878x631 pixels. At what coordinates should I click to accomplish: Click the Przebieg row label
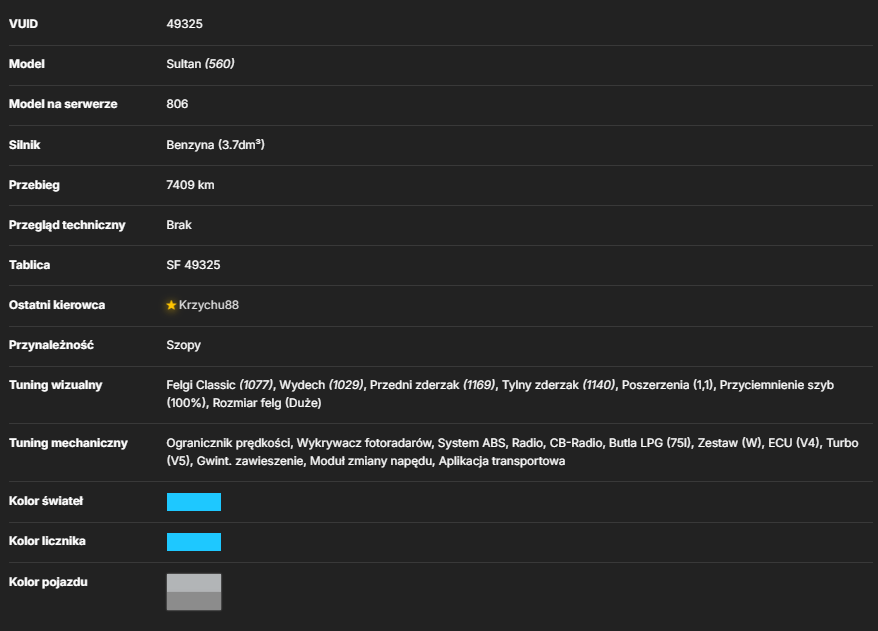point(34,185)
